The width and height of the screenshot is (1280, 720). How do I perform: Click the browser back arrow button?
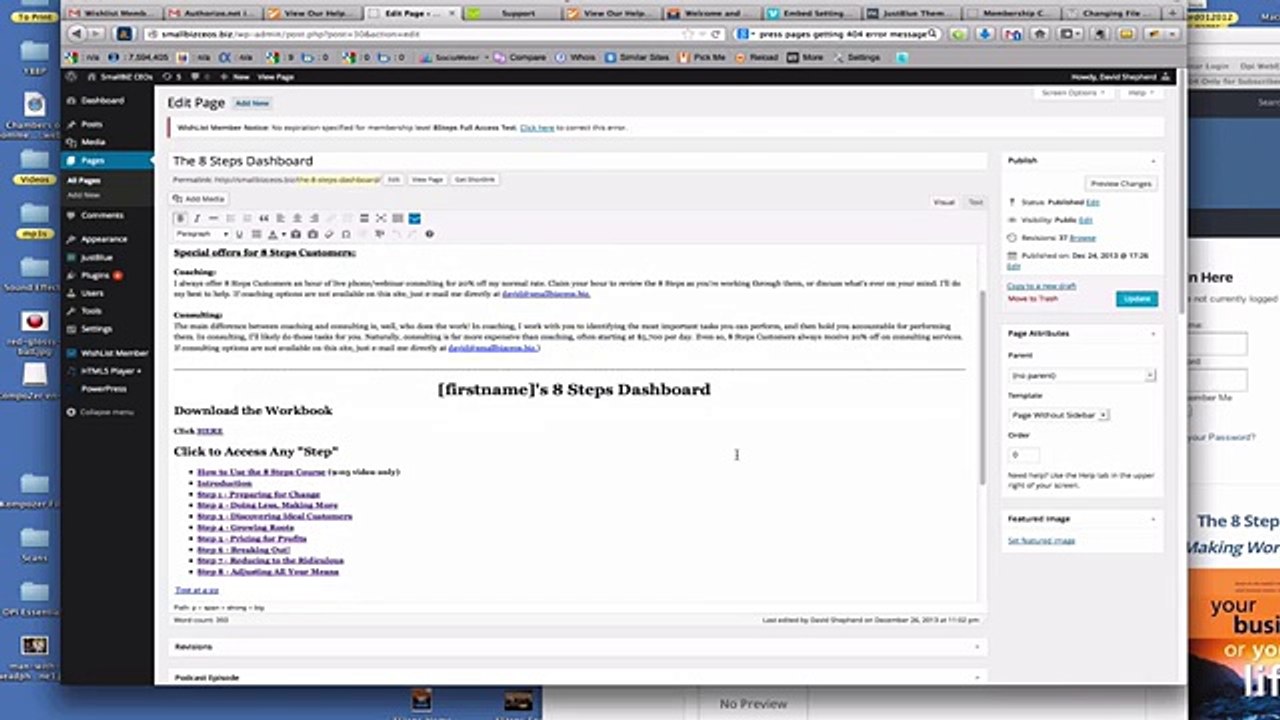77,34
